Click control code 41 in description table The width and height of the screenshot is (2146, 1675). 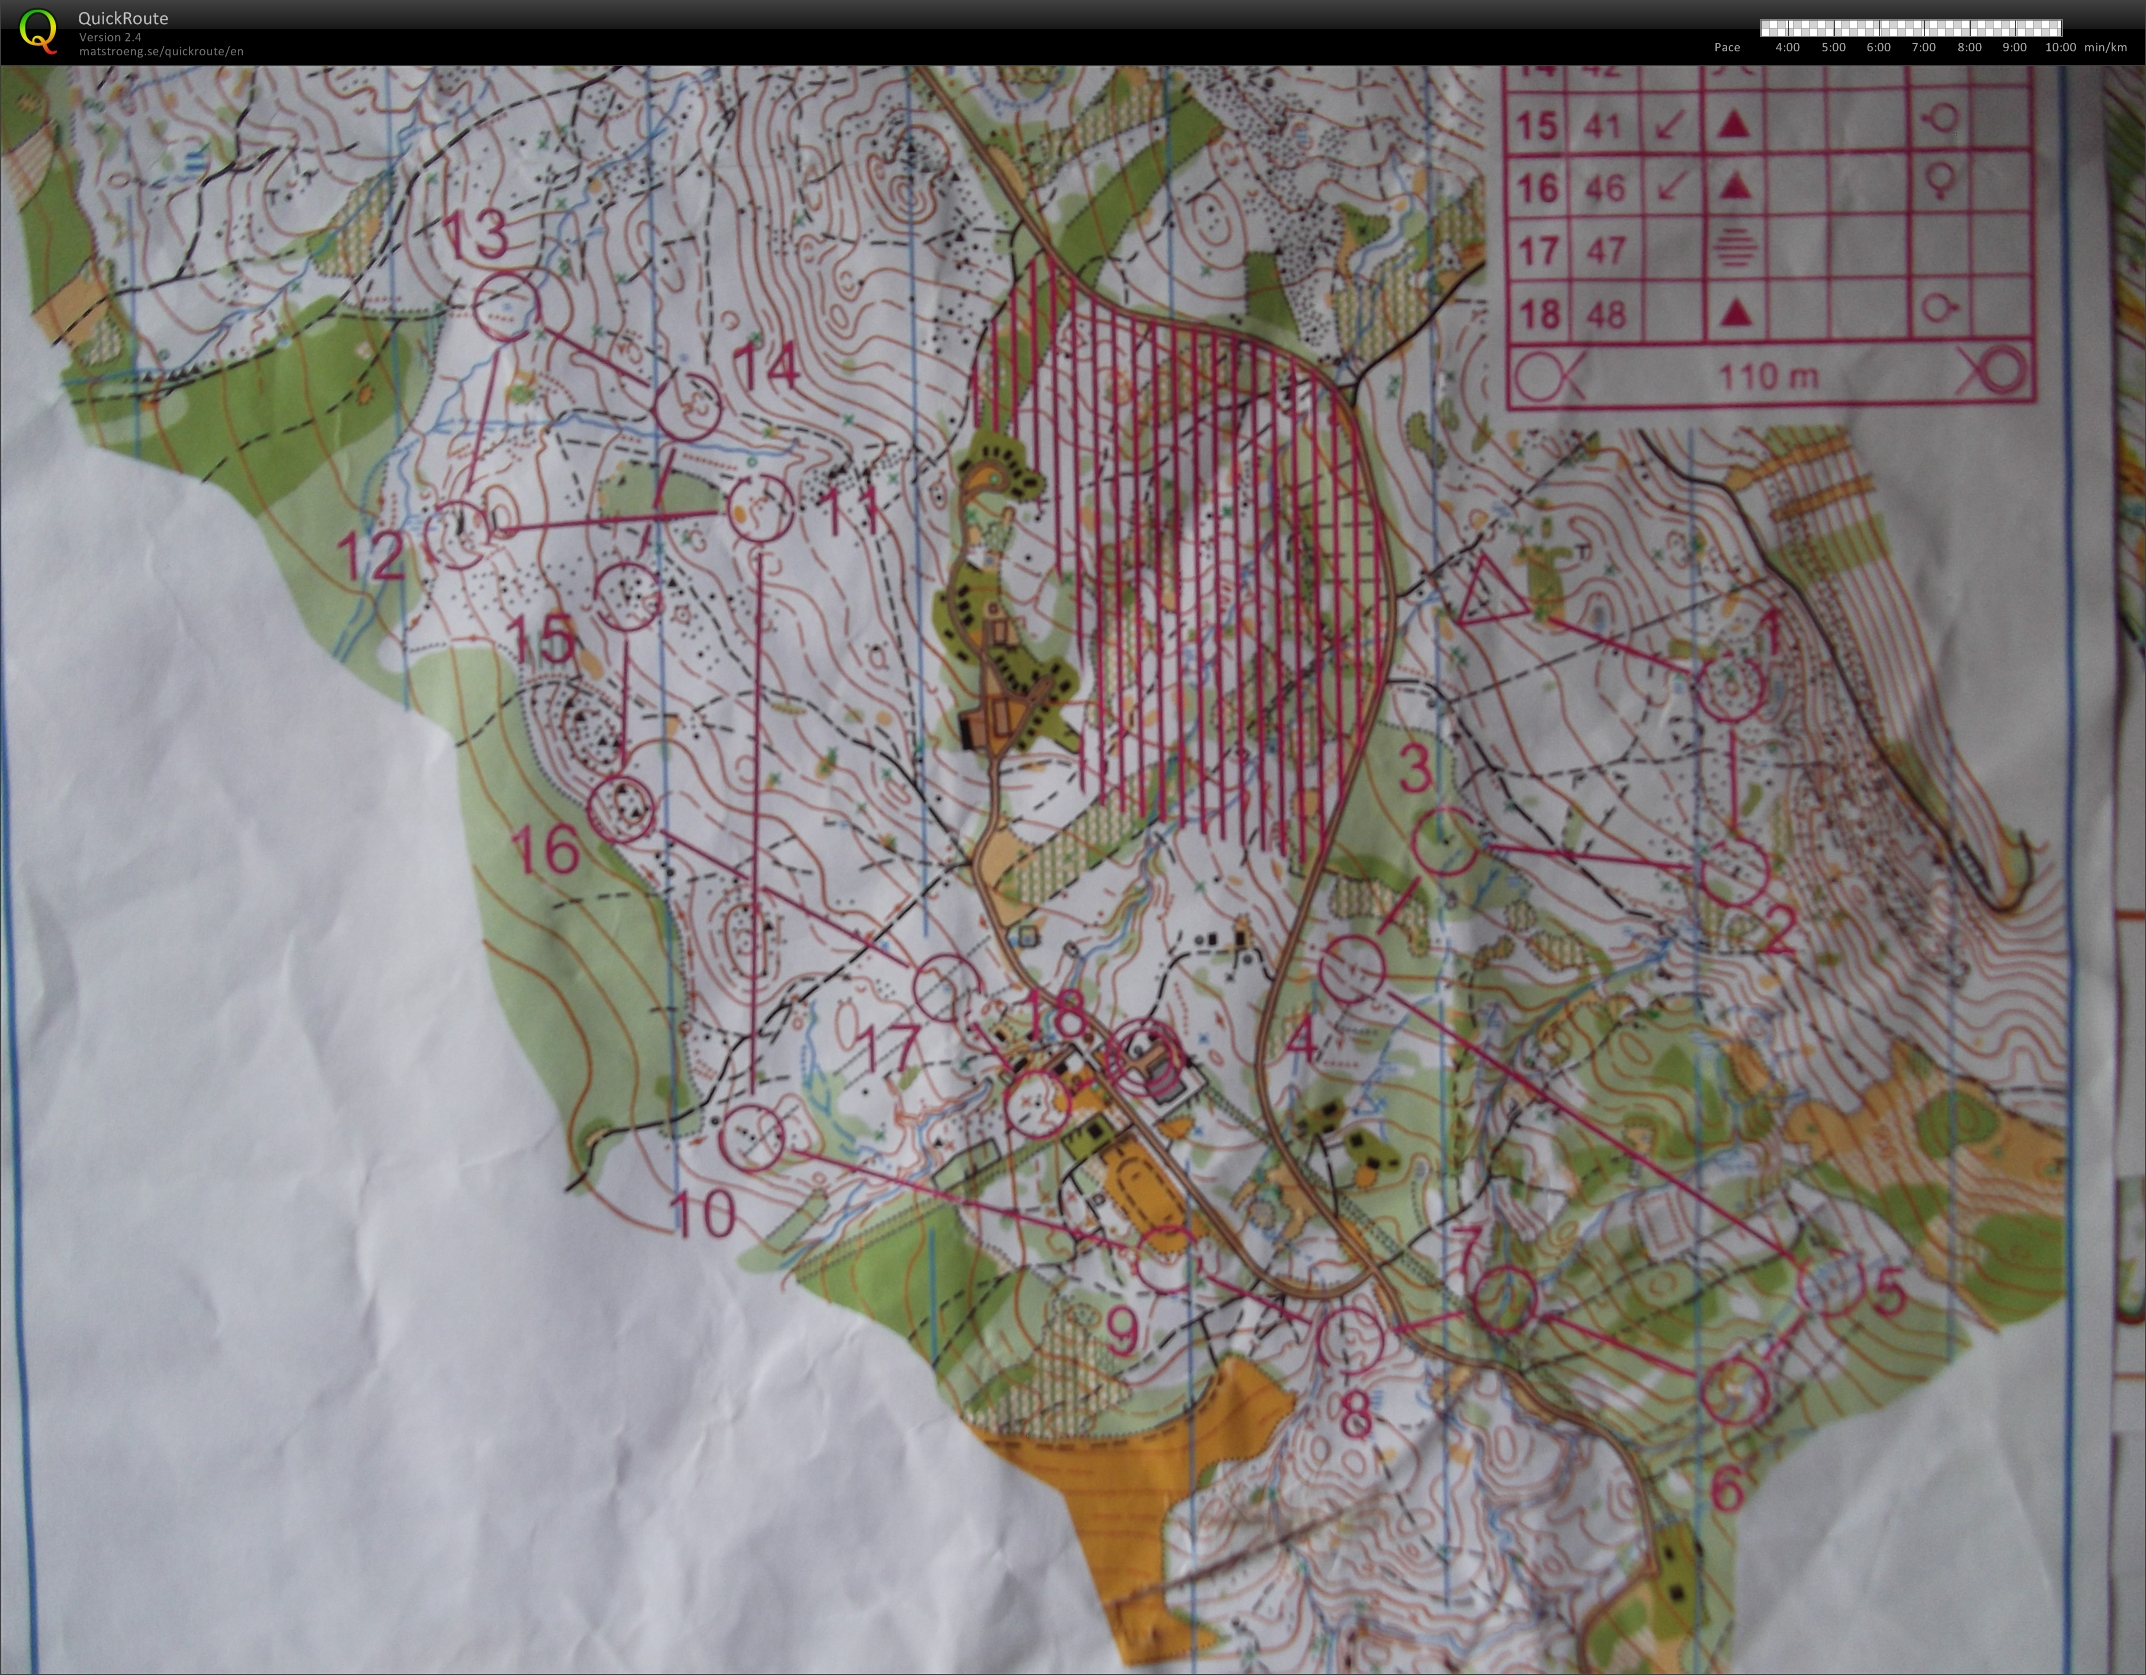[1604, 126]
